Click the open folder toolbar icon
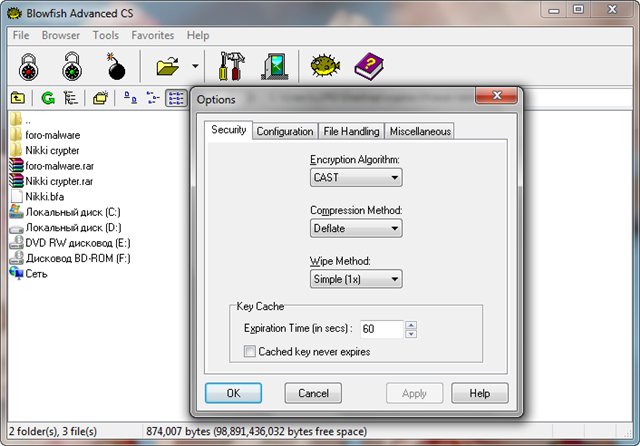640x446 pixels. (x=168, y=66)
